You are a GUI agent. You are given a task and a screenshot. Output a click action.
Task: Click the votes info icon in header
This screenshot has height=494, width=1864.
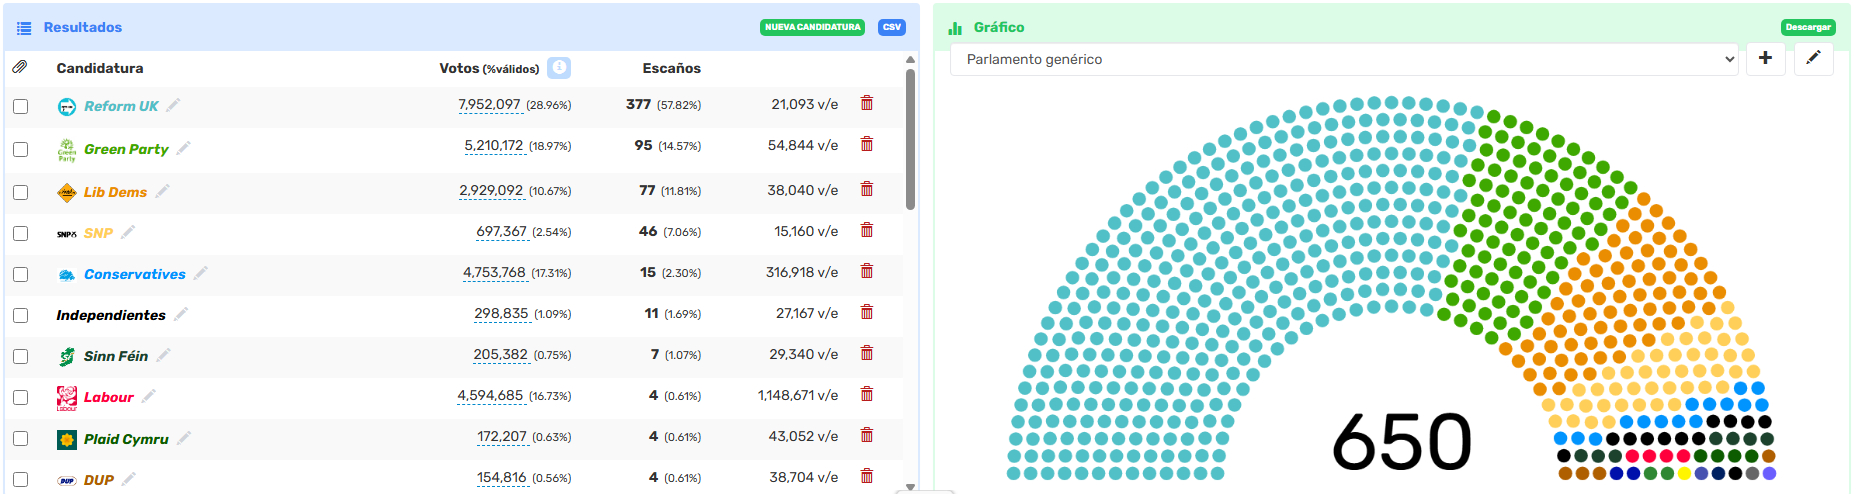click(559, 68)
